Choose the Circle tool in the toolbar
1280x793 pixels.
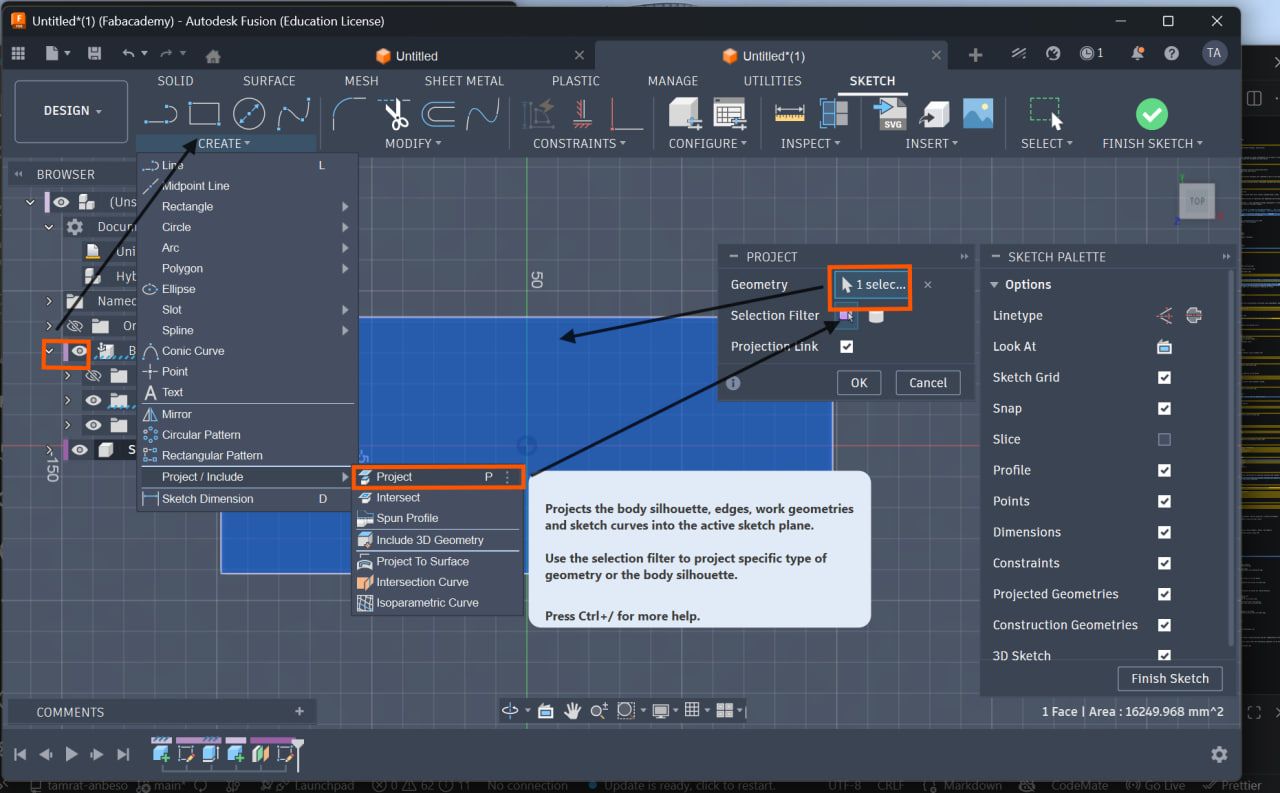(x=249, y=114)
